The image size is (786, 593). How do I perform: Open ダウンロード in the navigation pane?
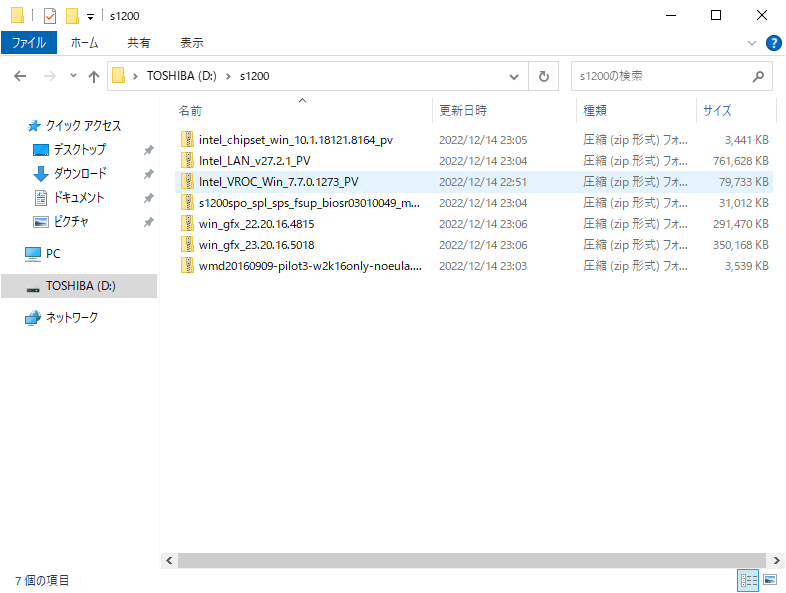tap(80, 173)
